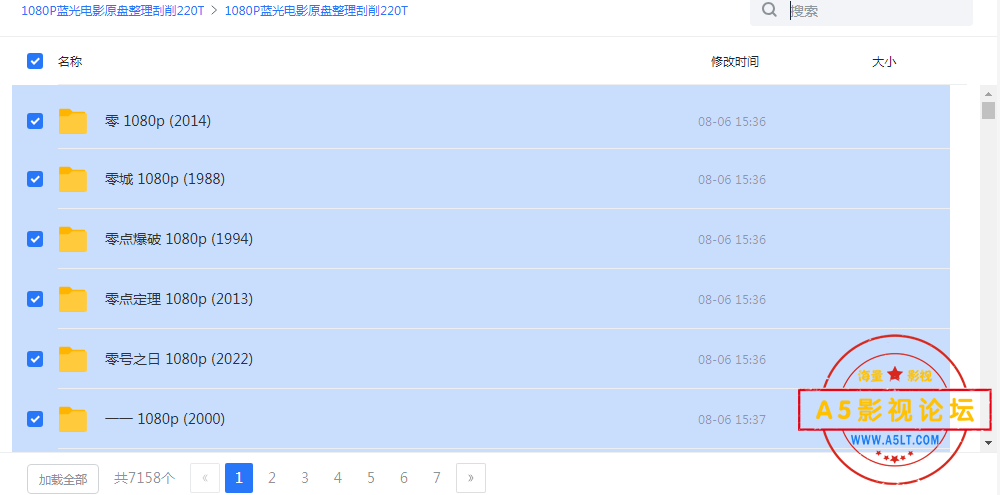Sort by 修改时间 column header

[735, 62]
